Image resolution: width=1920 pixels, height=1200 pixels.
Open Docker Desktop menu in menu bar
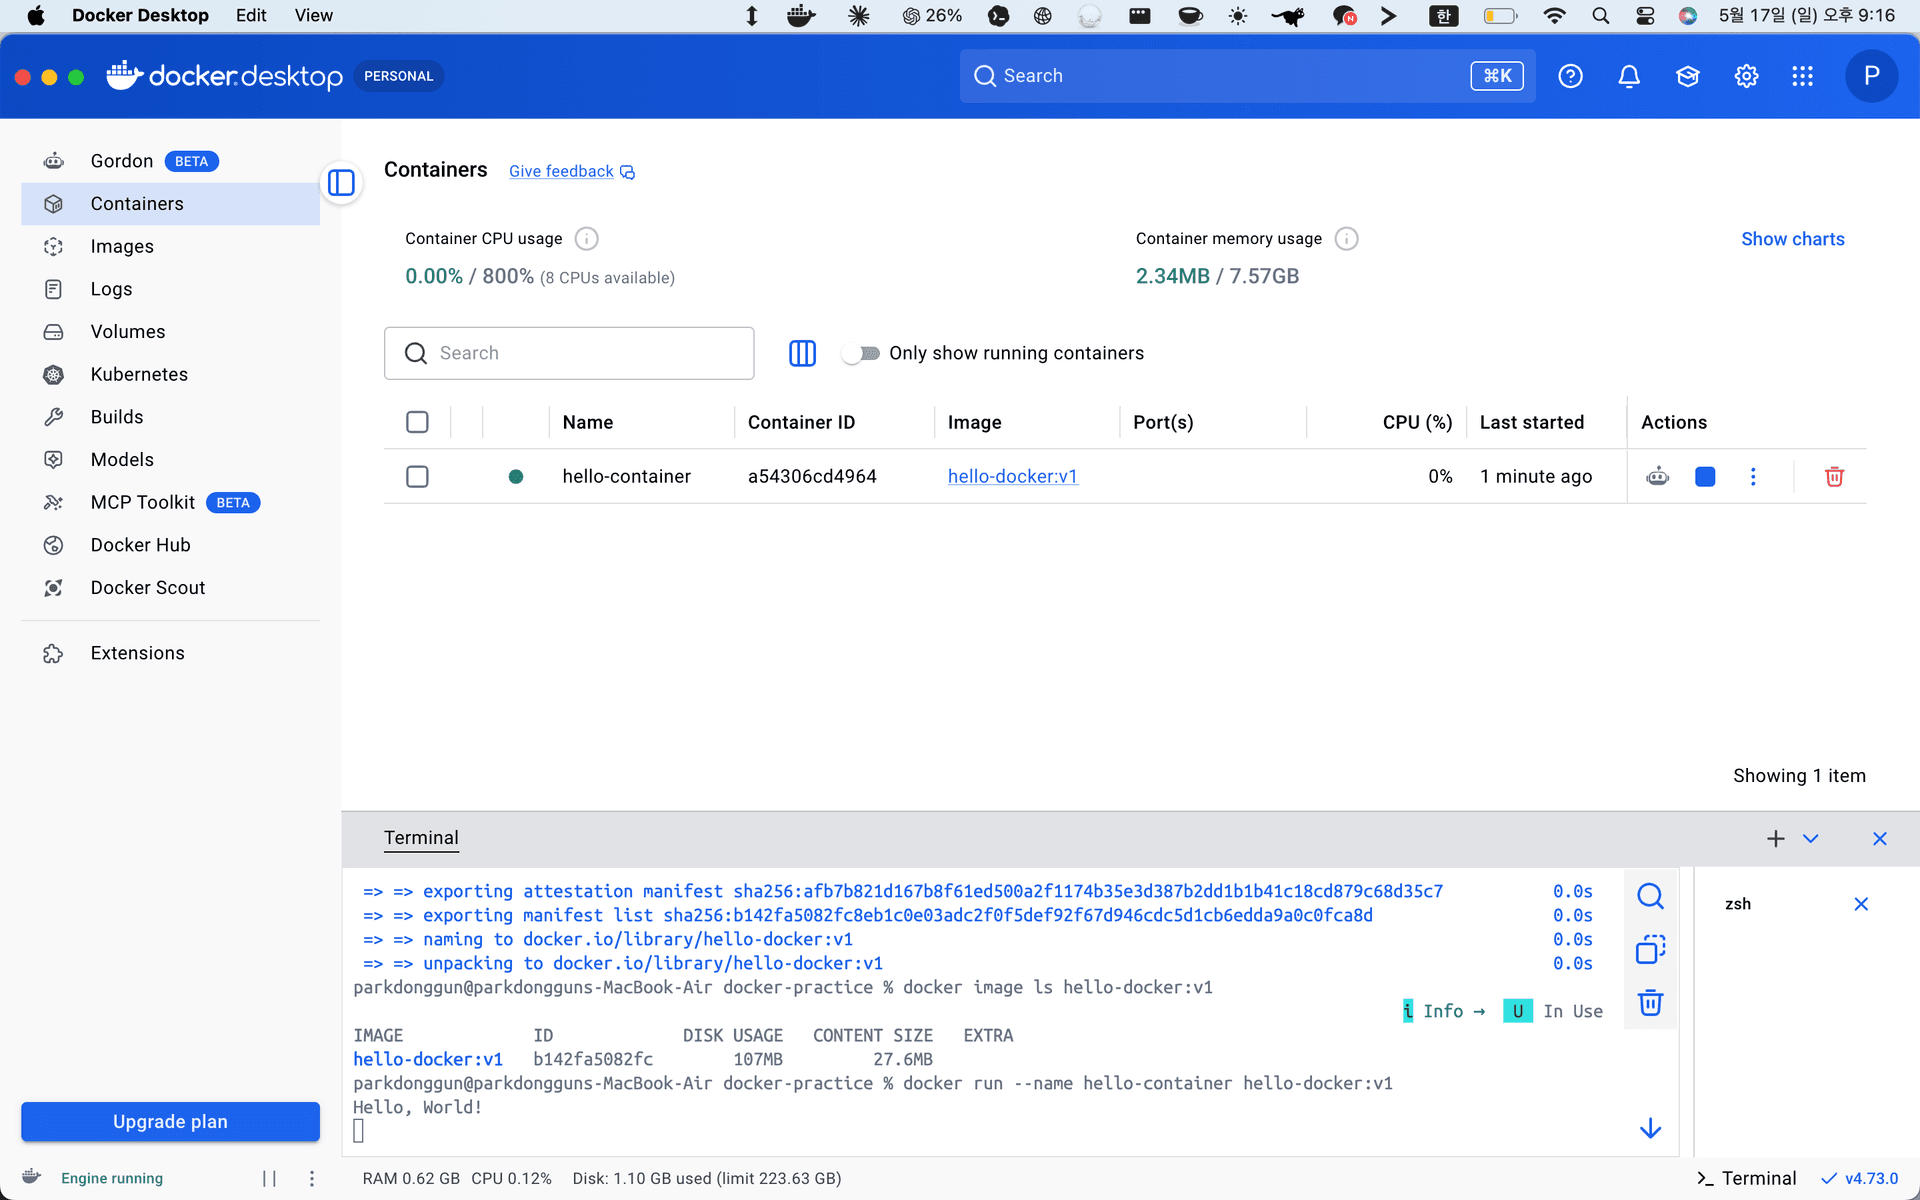(140, 16)
